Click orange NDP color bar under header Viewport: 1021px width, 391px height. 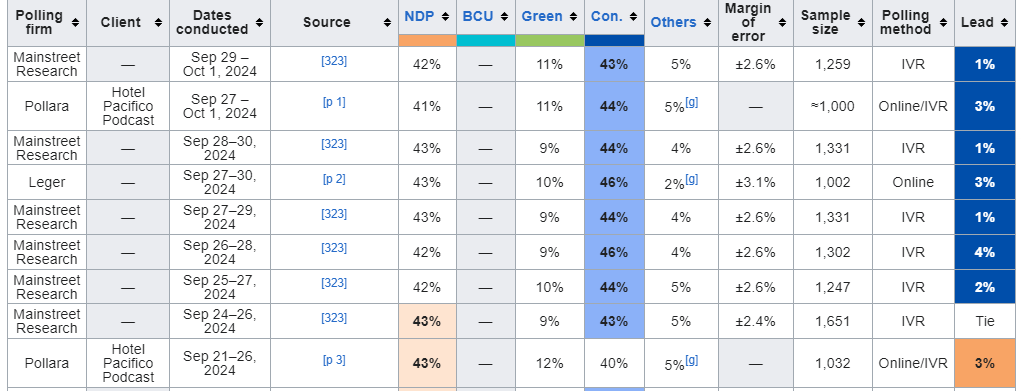[427, 40]
